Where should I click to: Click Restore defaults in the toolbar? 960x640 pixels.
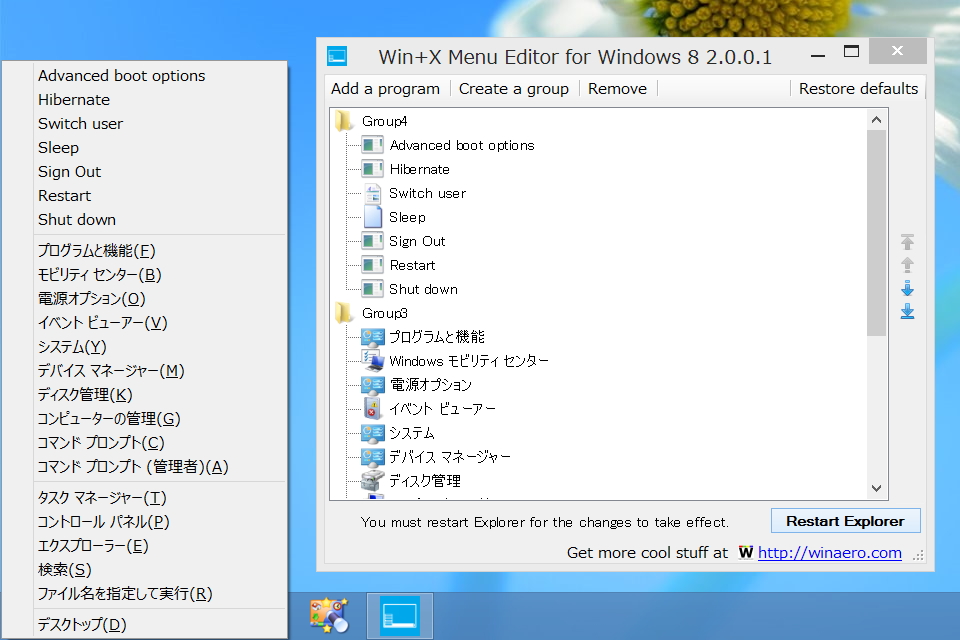858,89
